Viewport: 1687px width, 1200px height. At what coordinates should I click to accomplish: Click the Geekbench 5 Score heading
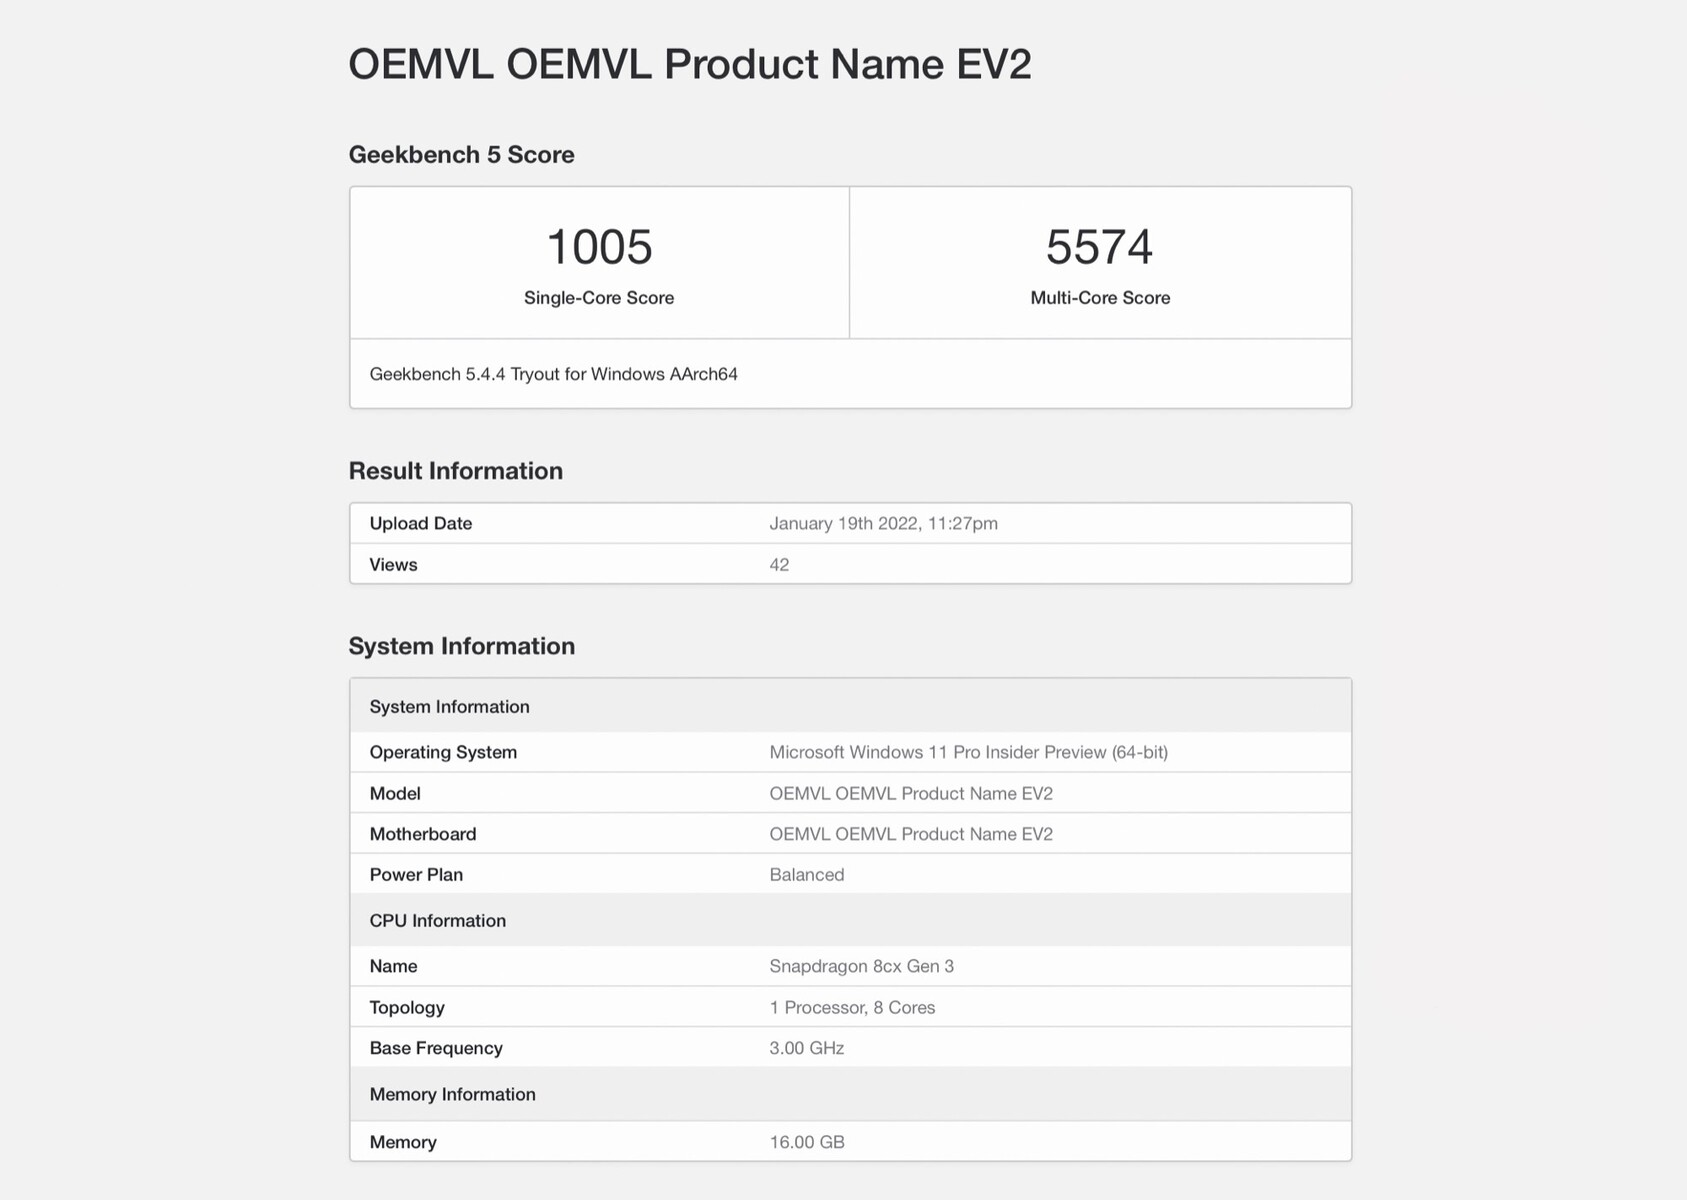click(x=461, y=155)
